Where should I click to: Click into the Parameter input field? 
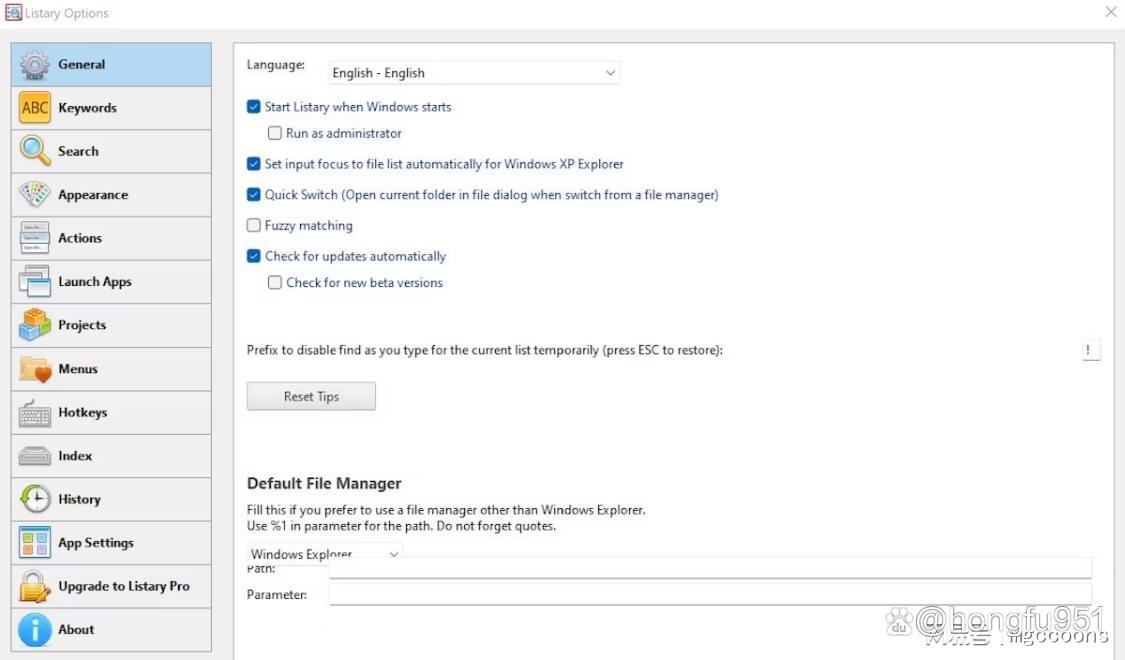(x=710, y=595)
